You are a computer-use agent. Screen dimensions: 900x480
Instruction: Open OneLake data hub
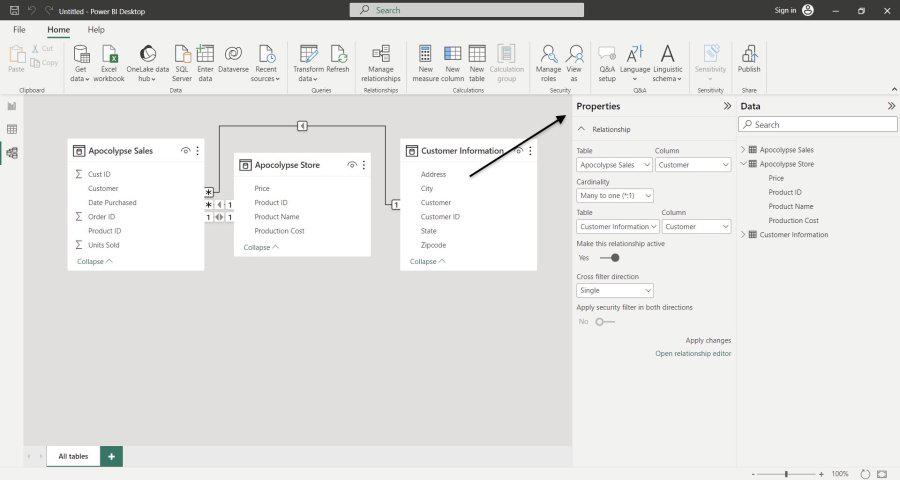point(148,63)
